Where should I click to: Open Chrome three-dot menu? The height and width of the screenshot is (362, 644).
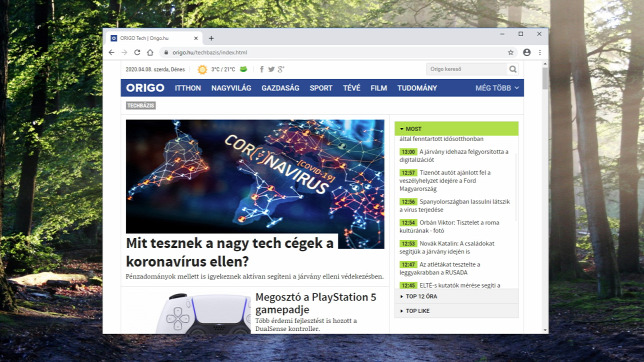pos(540,53)
